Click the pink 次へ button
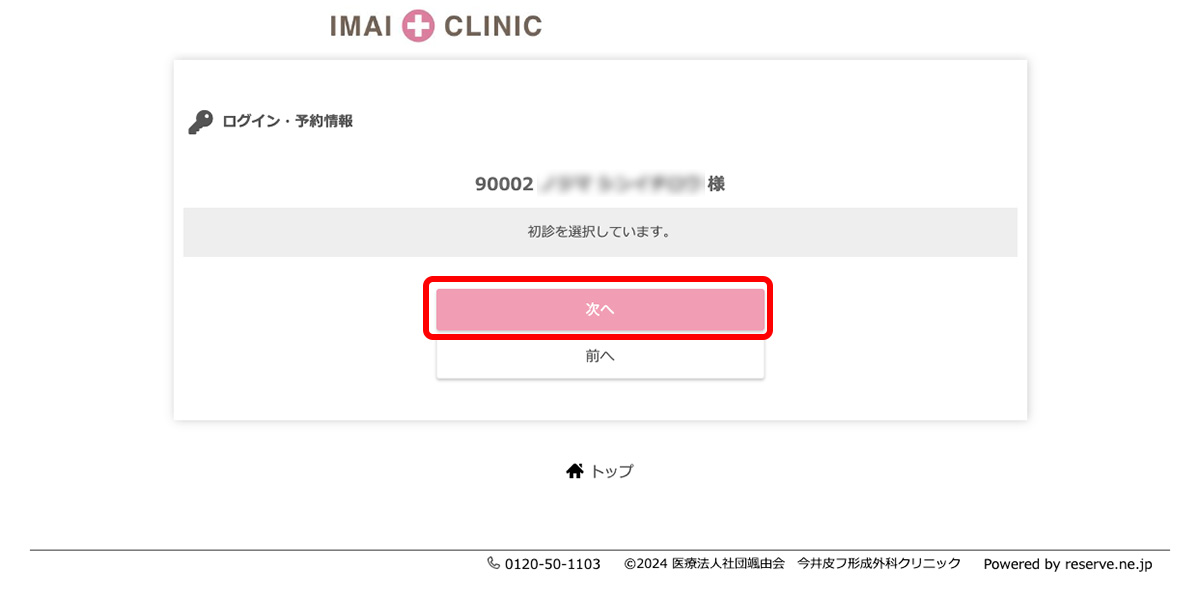The width and height of the screenshot is (1200, 597). point(600,310)
